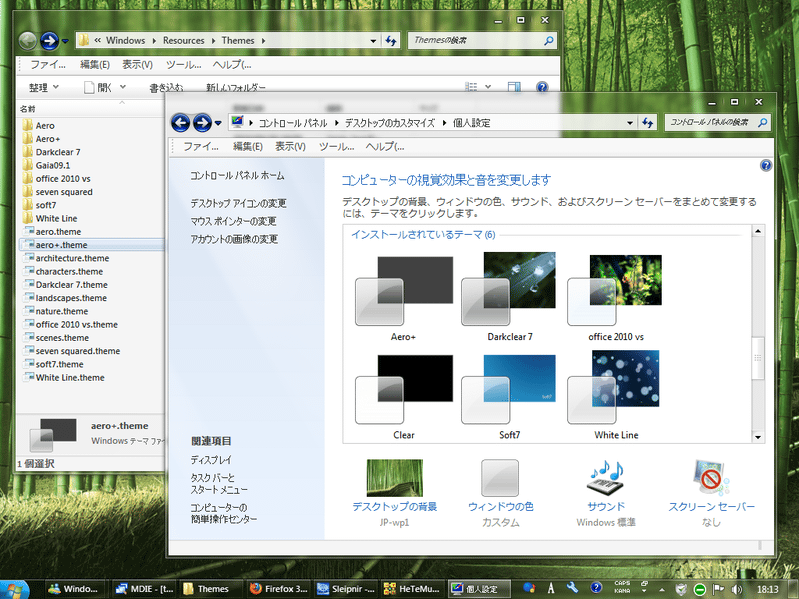Click the back arrow in the personalization window

[x=180, y=123]
